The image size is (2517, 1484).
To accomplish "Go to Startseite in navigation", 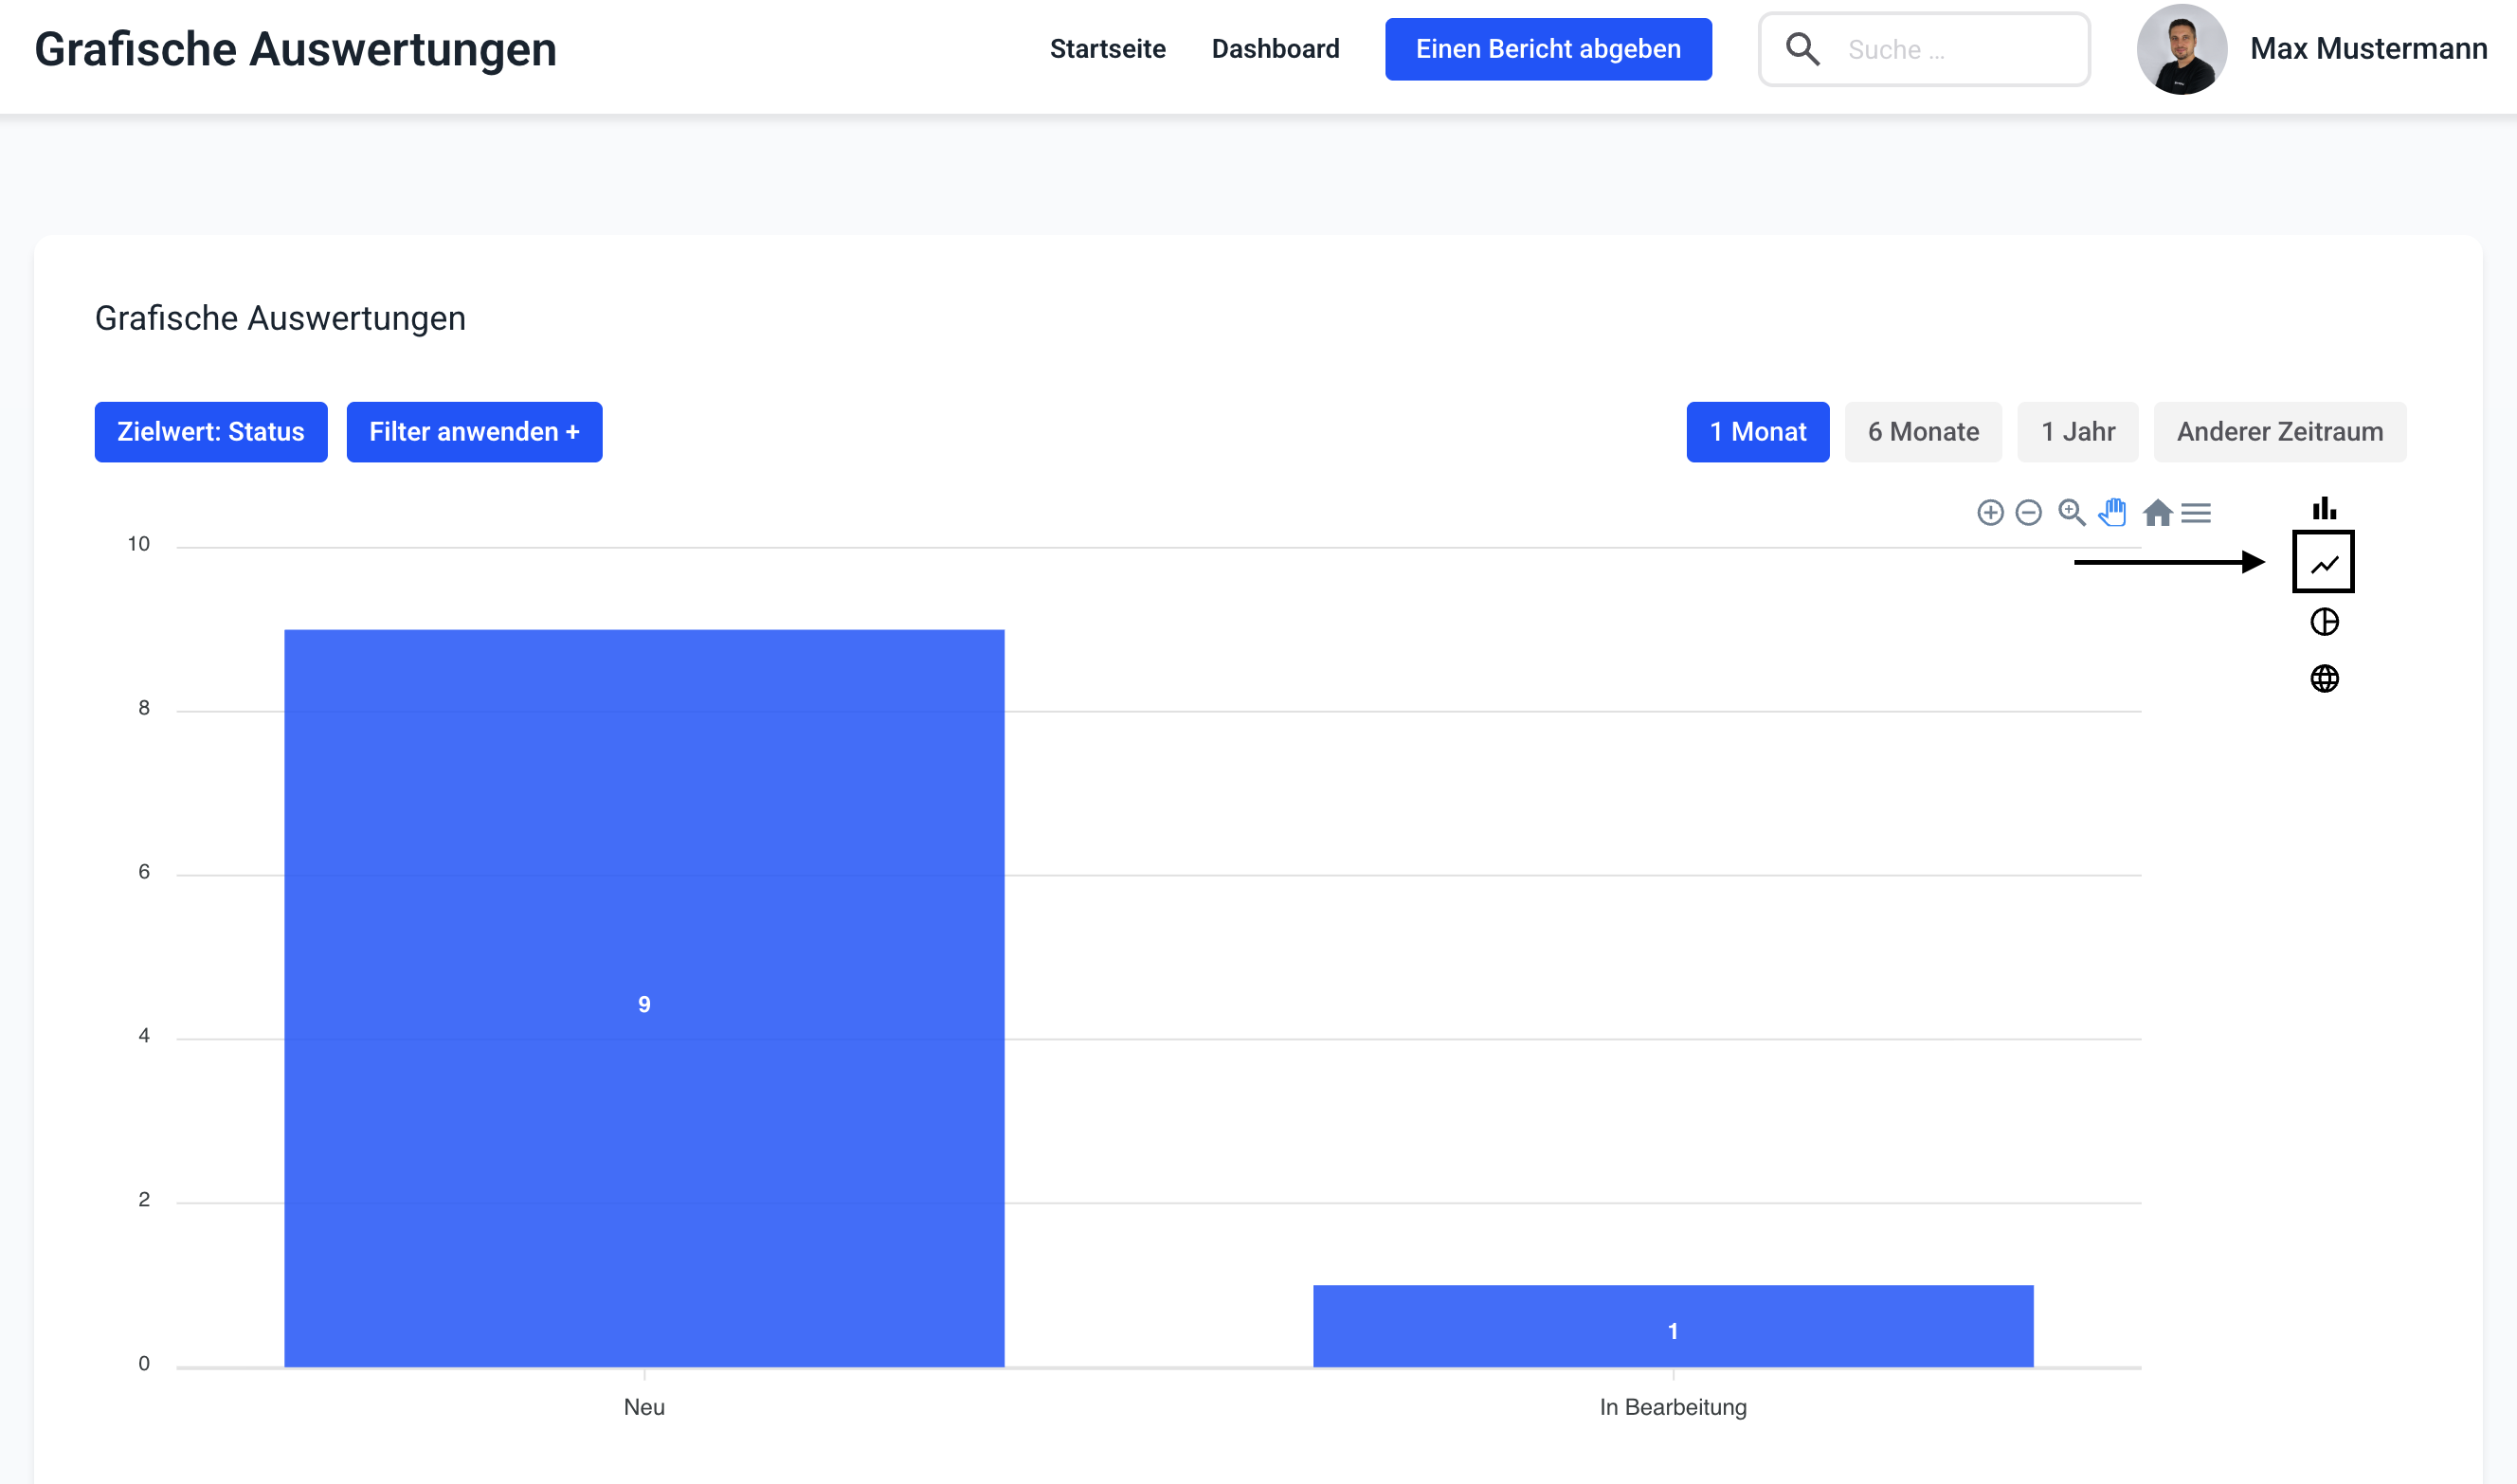I will click(x=1107, y=49).
